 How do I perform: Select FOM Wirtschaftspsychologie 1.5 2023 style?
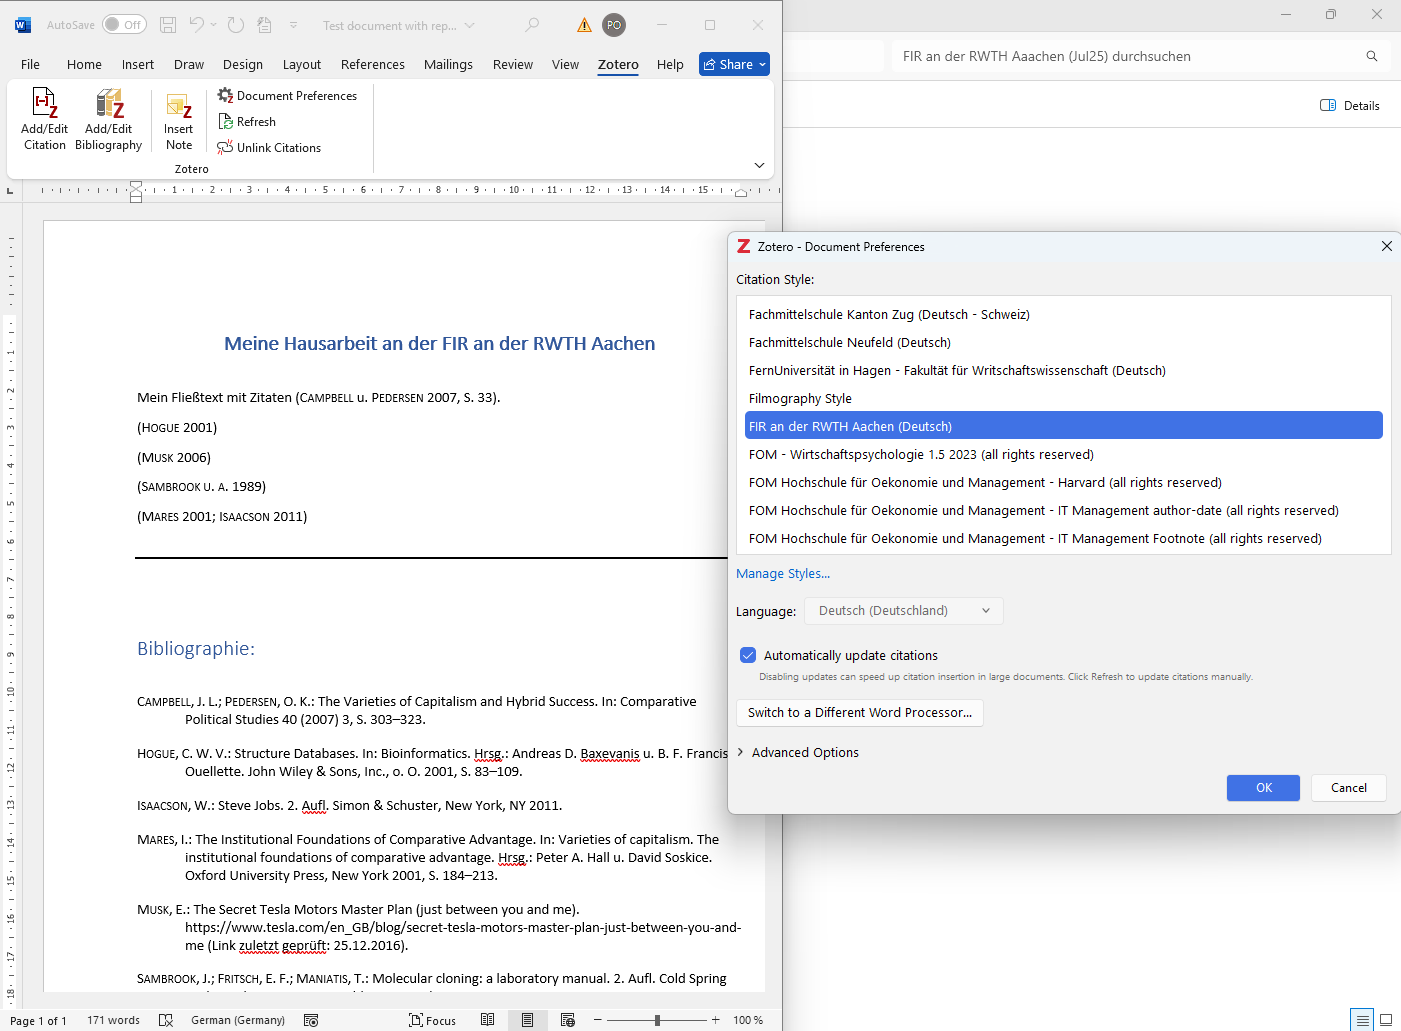pos(1064,454)
